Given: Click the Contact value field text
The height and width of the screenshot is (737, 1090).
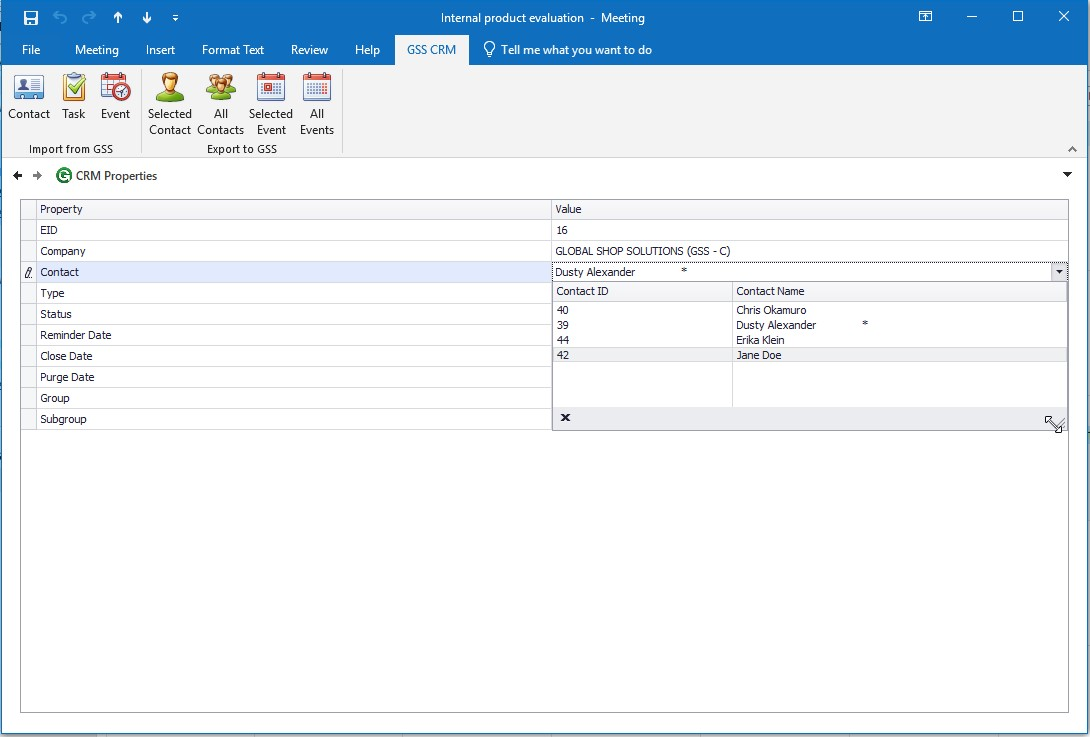Looking at the screenshot, I should click(x=595, y=272).
